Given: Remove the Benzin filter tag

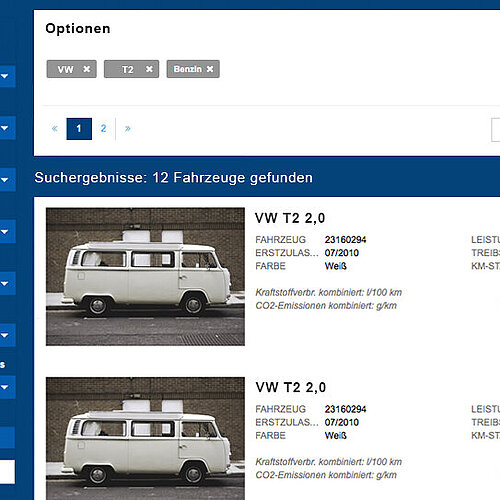Looking at the screenshot, I should tap(210, 69).
